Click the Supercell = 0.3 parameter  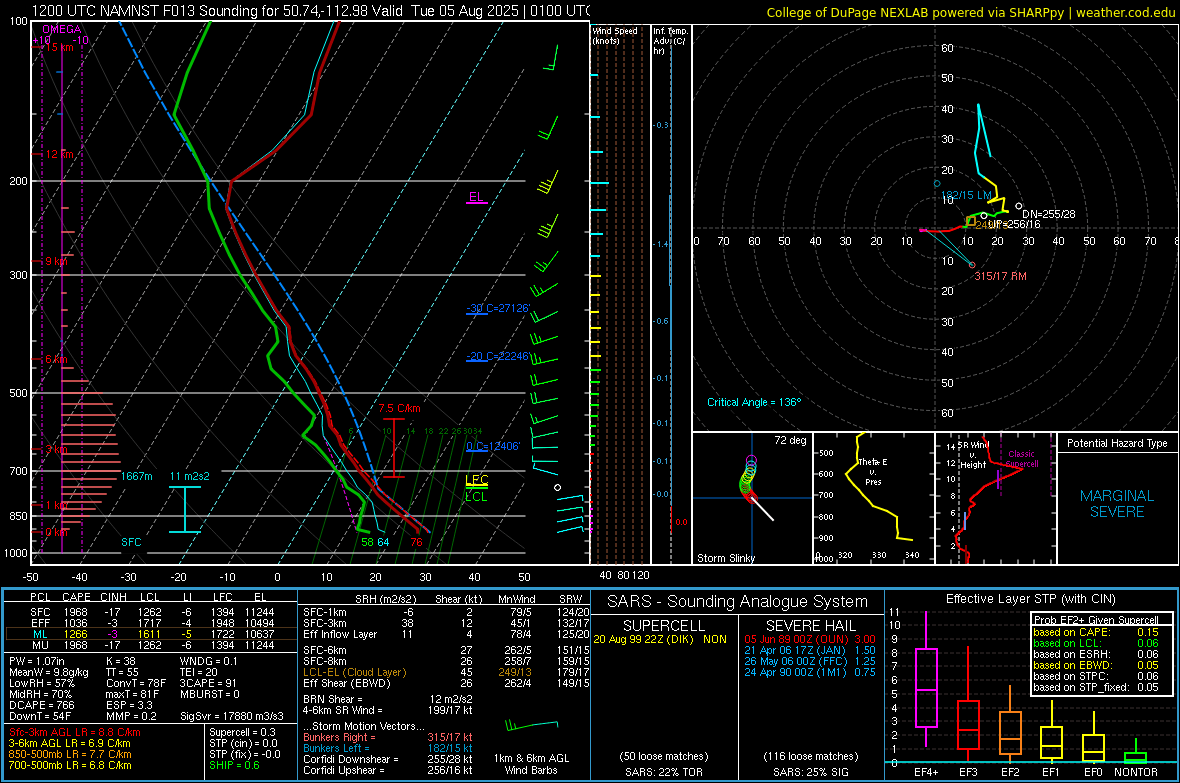[242, 732]
